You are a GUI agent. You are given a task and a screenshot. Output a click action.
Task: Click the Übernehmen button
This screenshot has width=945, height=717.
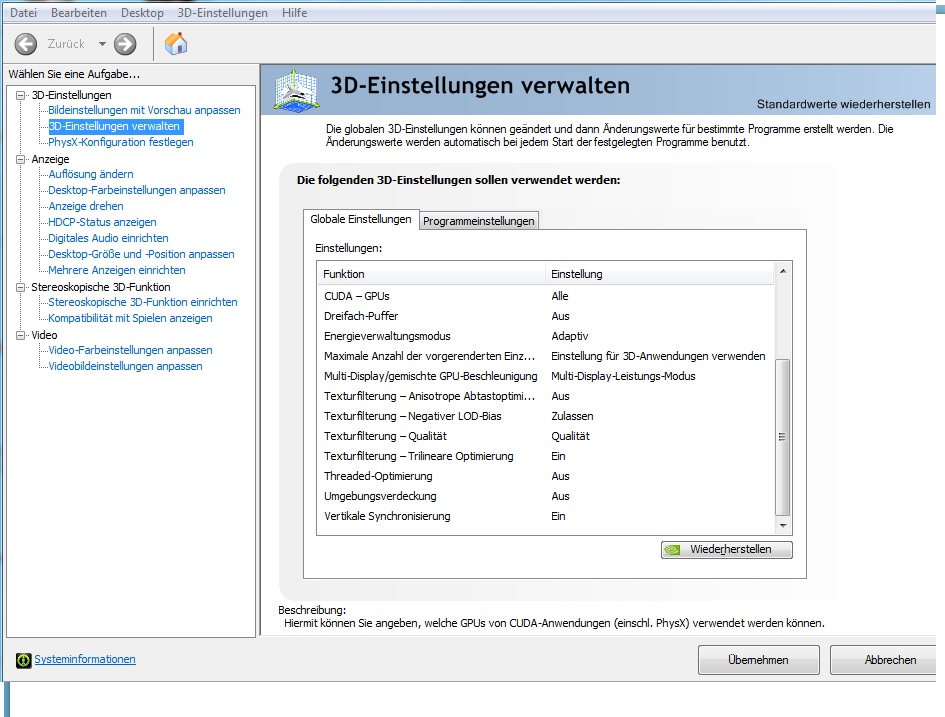pos(758,660)
